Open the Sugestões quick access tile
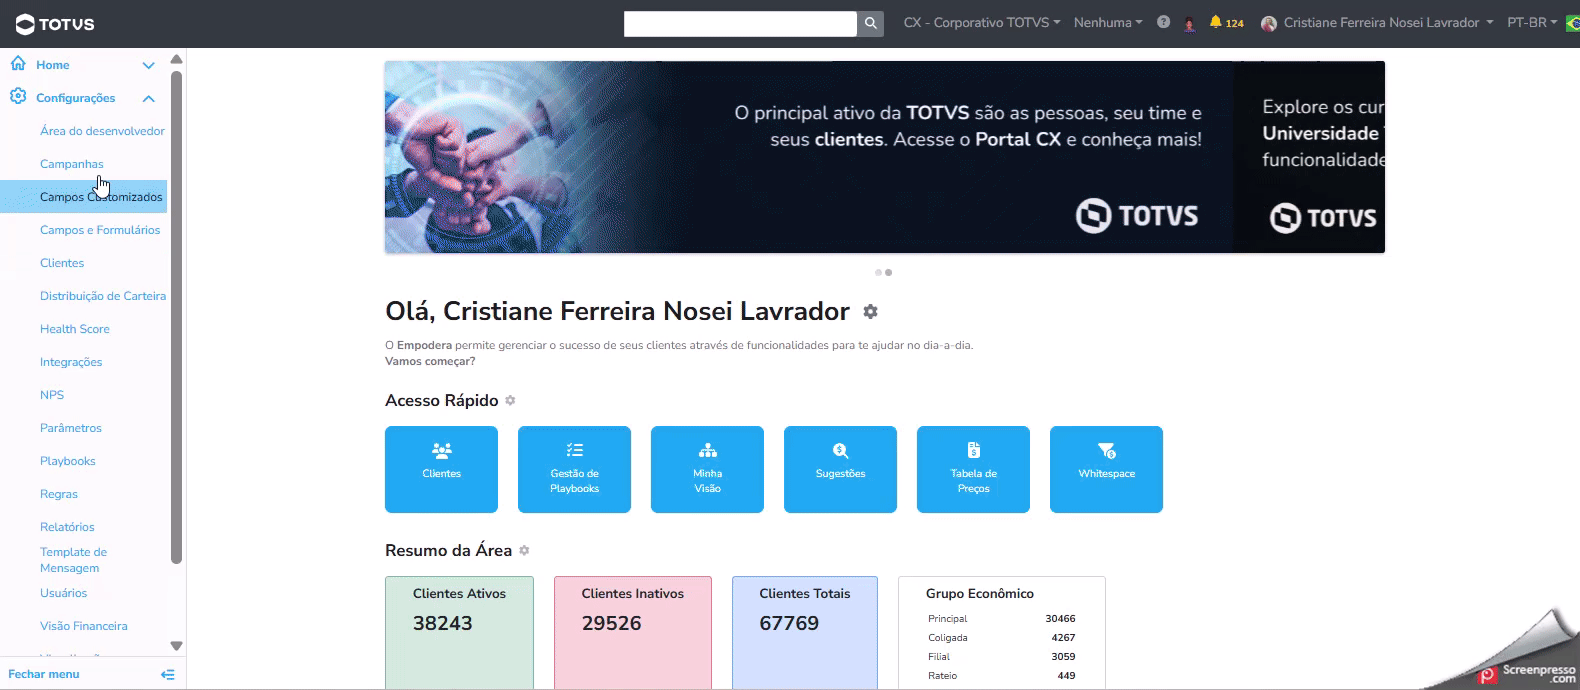The image size is (1580, 690). (x=840, y=469)
